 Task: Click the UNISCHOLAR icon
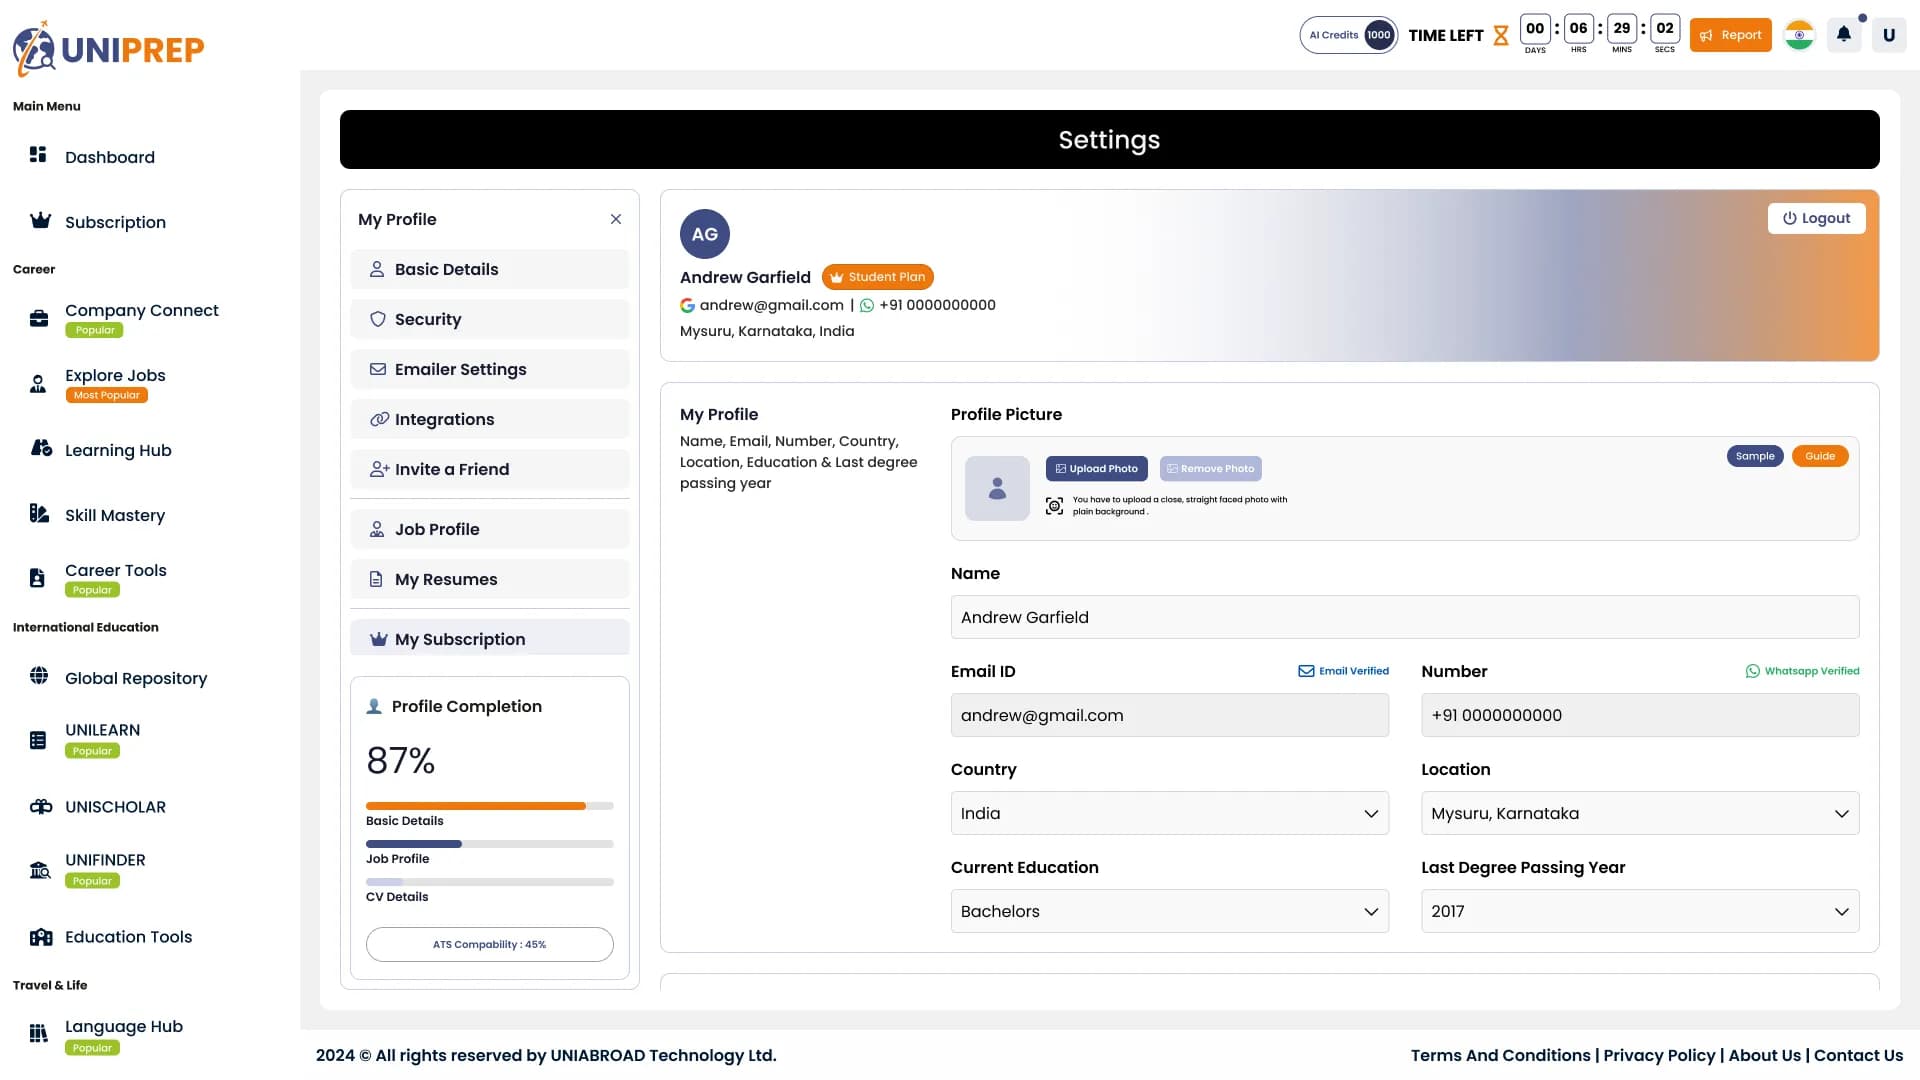tap(41, 806)
